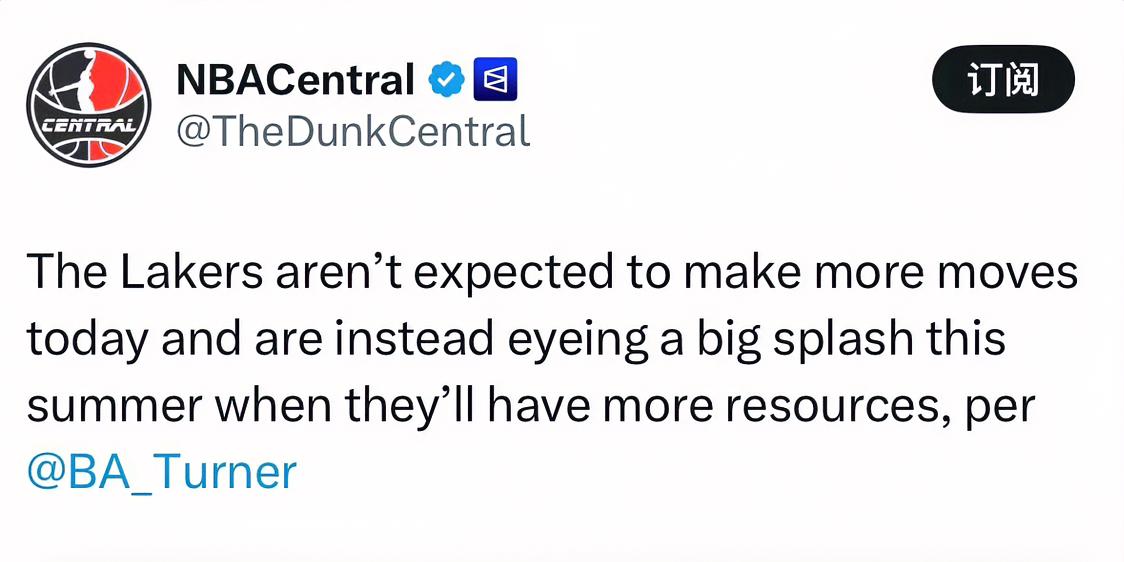Screen dimensions: 1124x562
Task: Click the CENTRAL banner text in logo
Action: coord(88,127)
